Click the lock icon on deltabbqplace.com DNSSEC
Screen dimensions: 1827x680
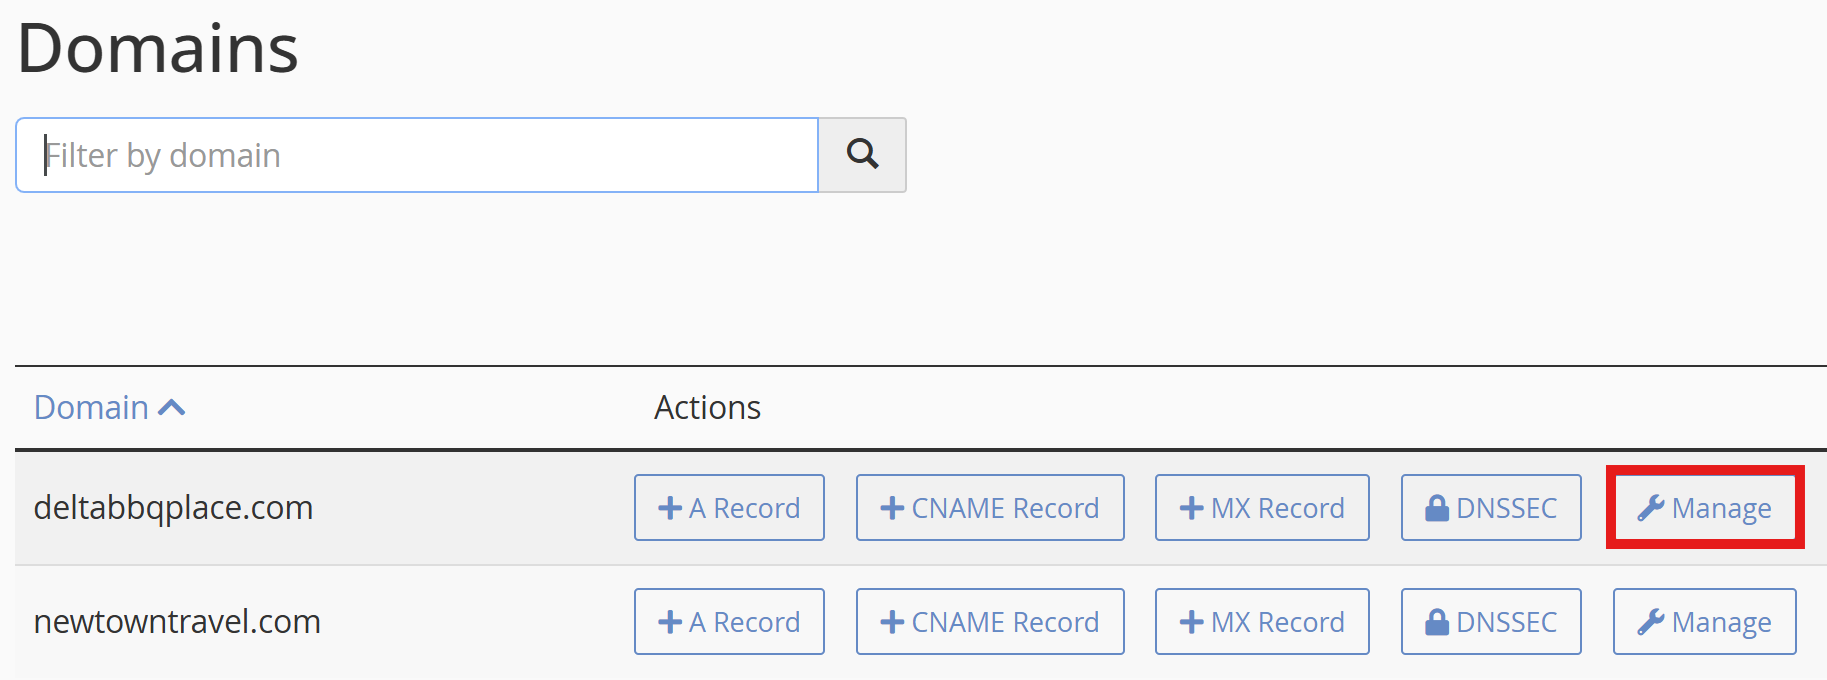pyautogui.click(x=1437, y=508)
